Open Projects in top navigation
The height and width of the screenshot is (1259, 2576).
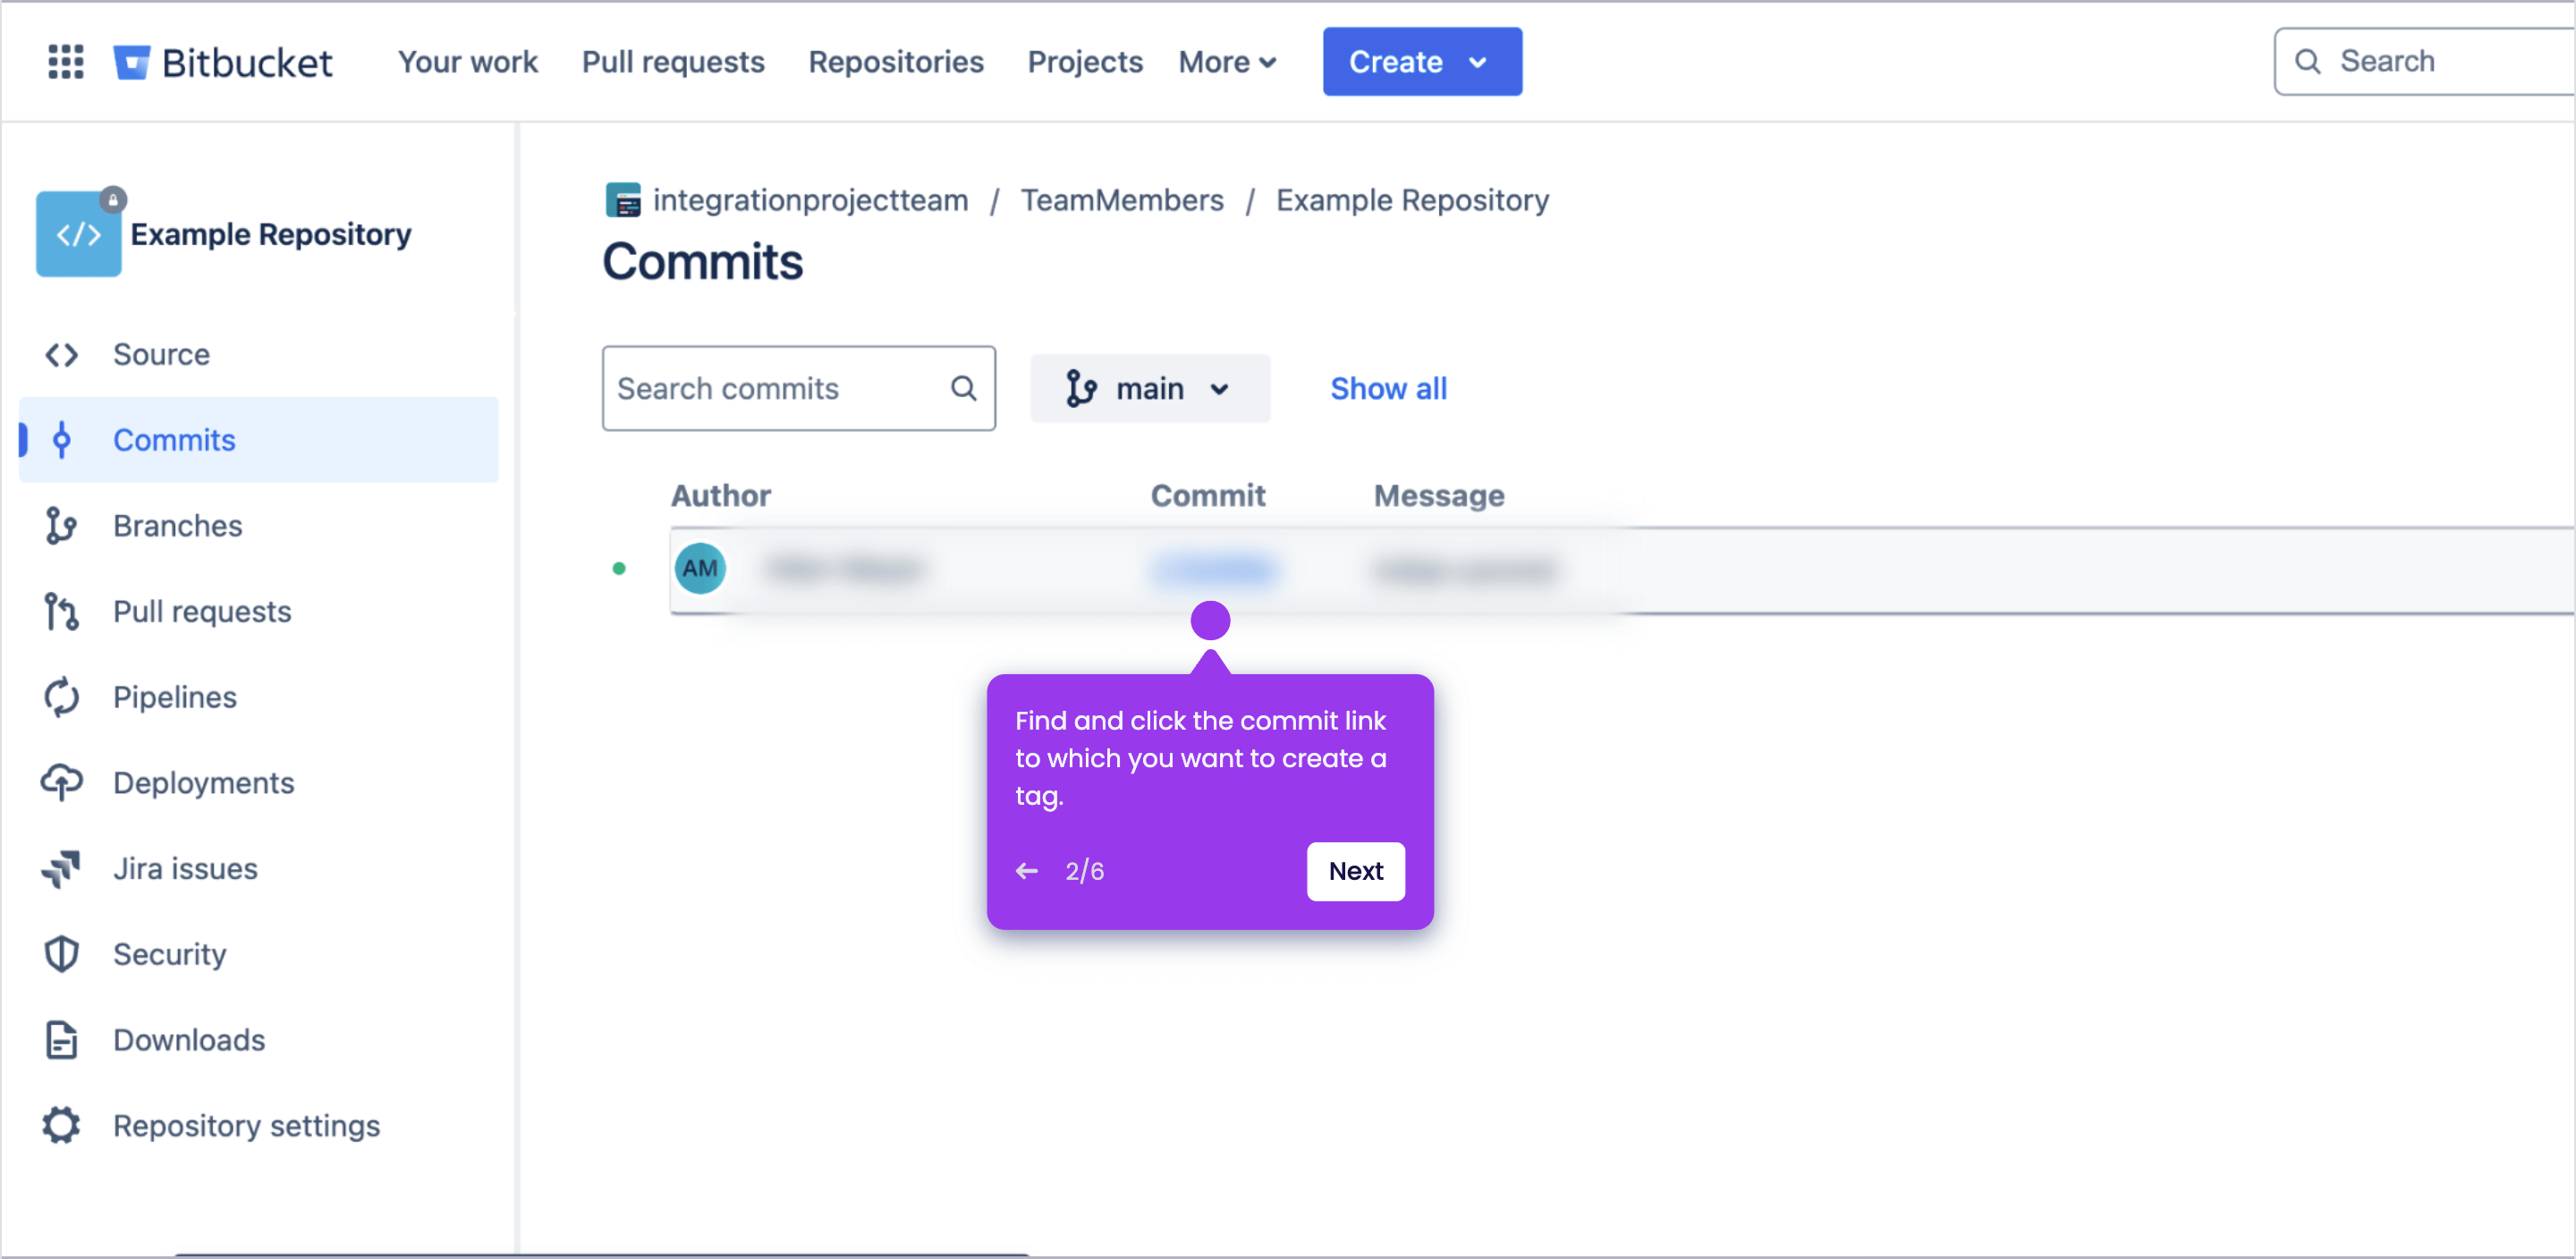[x=1085, y=62]
